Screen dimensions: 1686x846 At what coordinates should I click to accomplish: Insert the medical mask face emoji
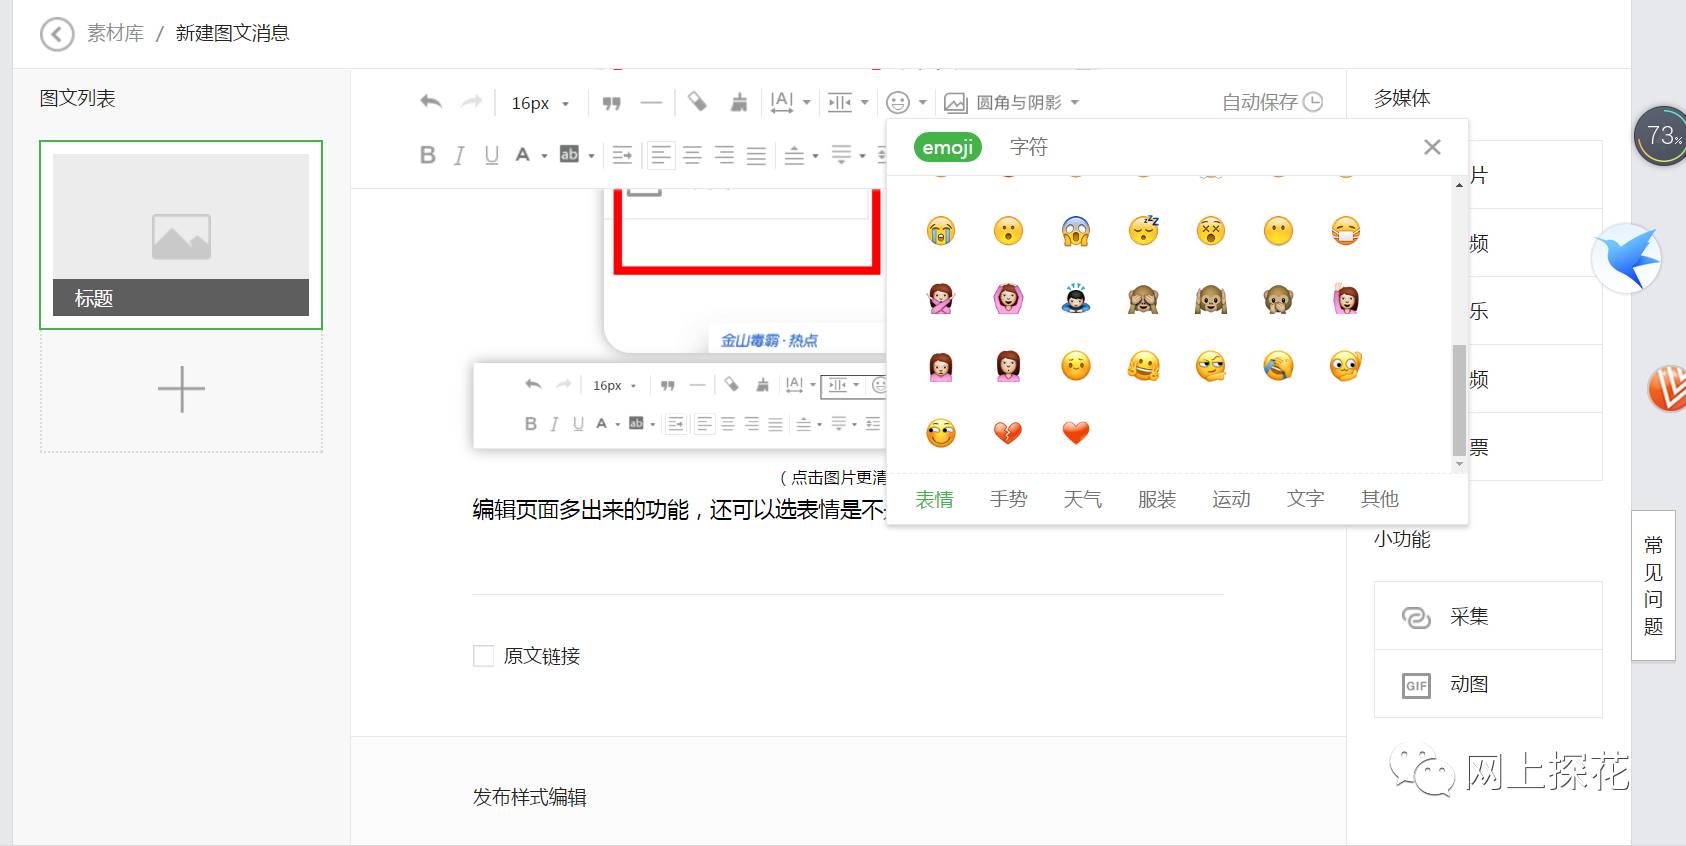click(x=1346, y=231)
